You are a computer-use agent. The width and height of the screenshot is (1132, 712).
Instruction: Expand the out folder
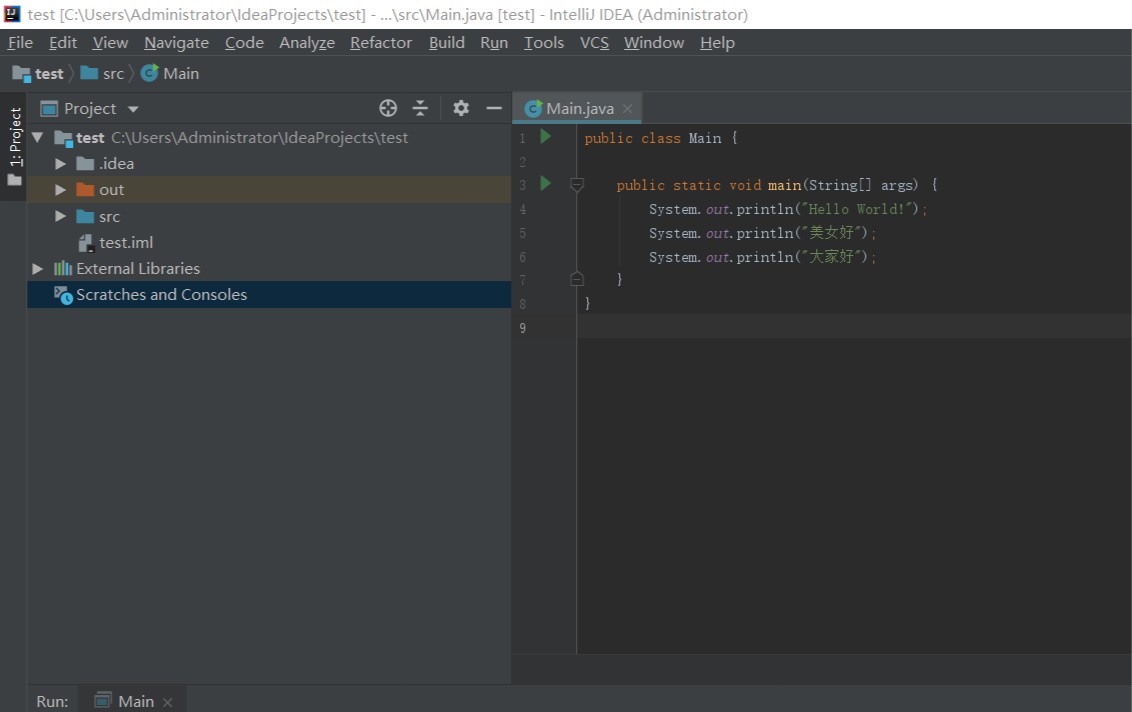pyautogui.click(x=61, y=190)
